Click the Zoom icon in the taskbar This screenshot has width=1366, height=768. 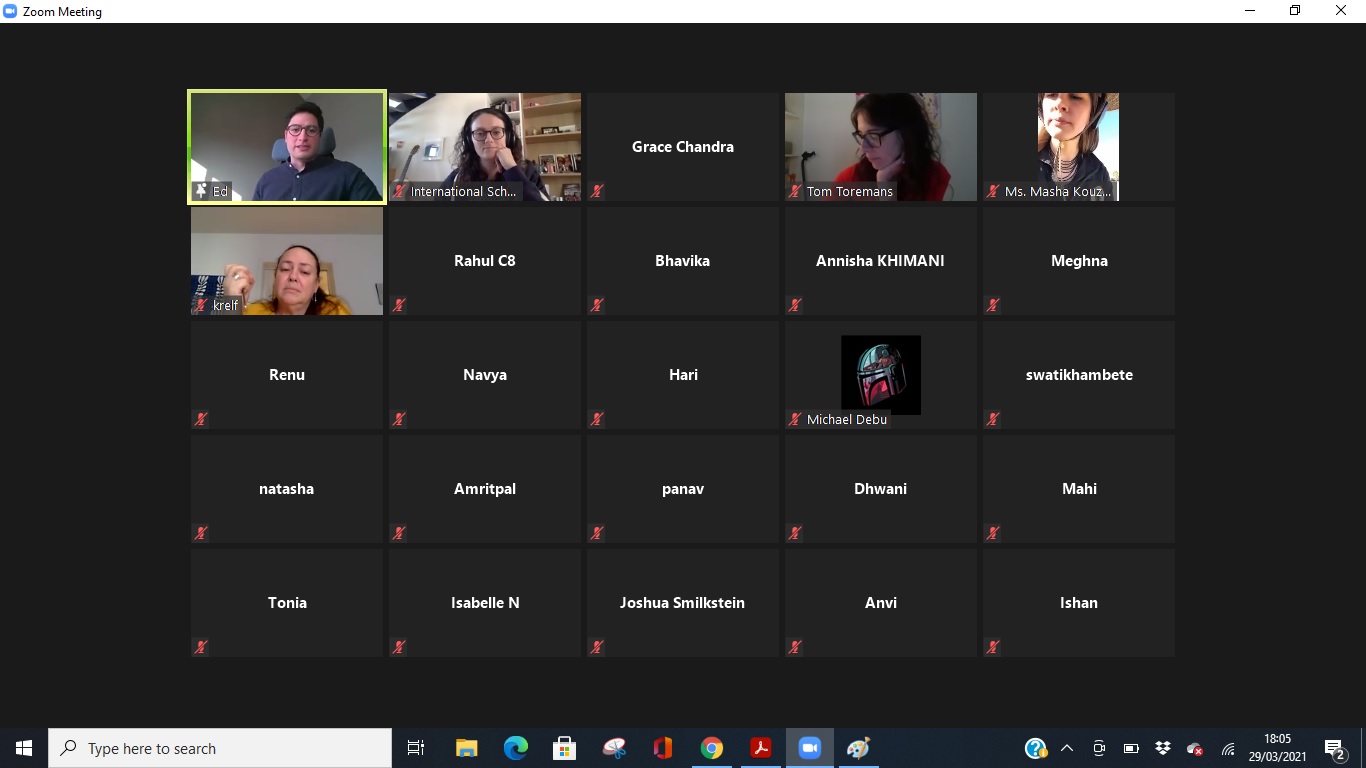click(809, 748)
